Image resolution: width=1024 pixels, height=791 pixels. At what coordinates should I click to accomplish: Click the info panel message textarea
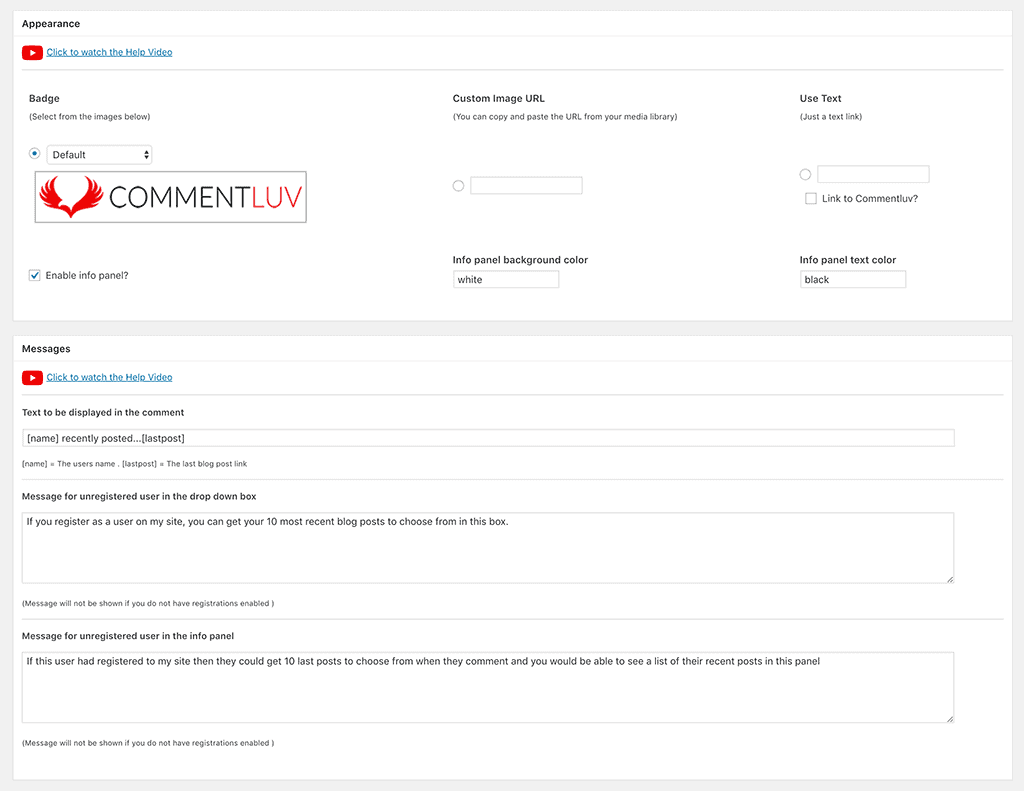487,687
